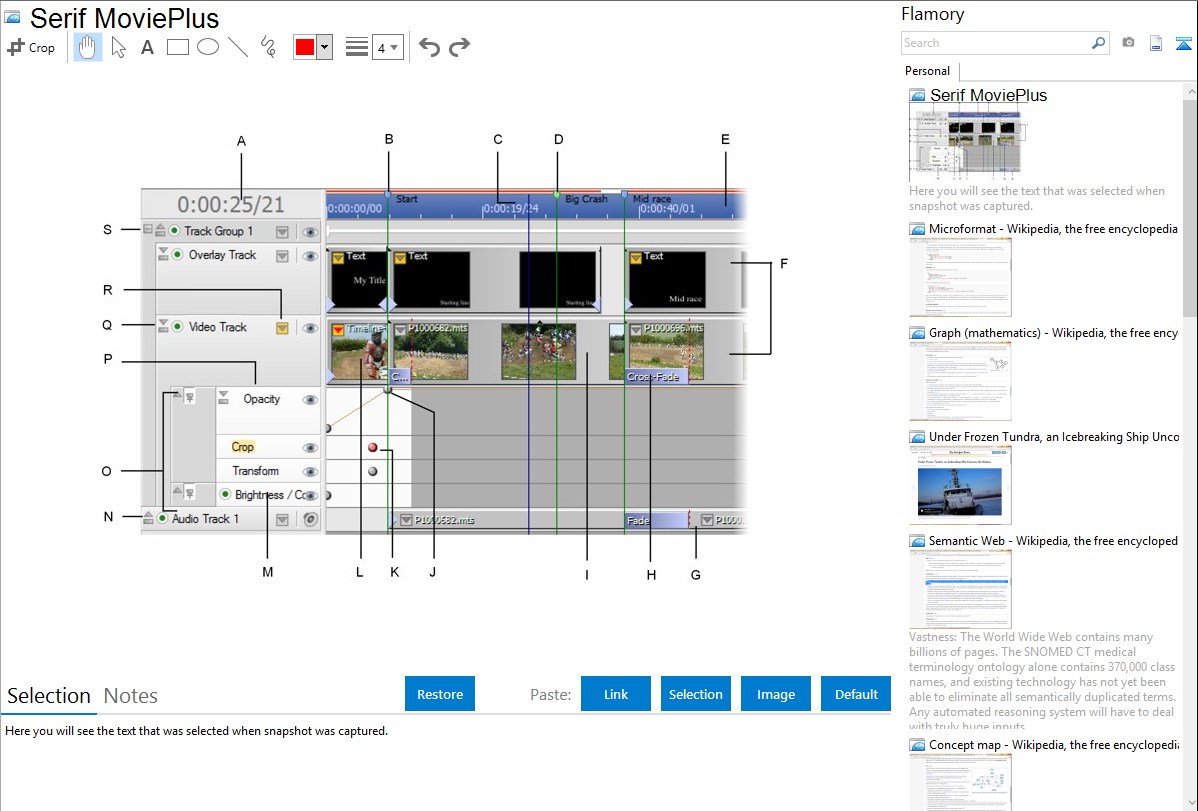The height and width of the screenshot is (811, 1198).
Task: Click the gray Transform keyframe dot
Action: (373, 472)
